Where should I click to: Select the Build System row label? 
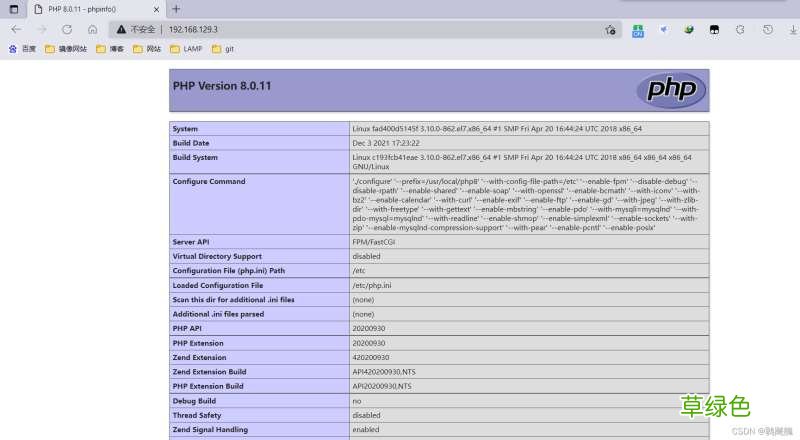click(x=195, y=157)
